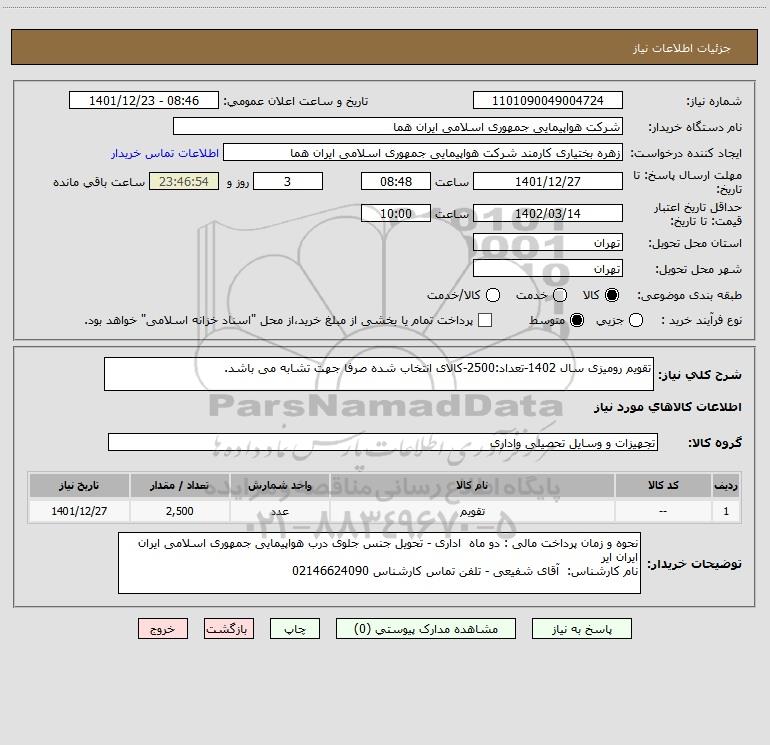Open the اطلاعات تماس خریدار link

tap(165, 153)
